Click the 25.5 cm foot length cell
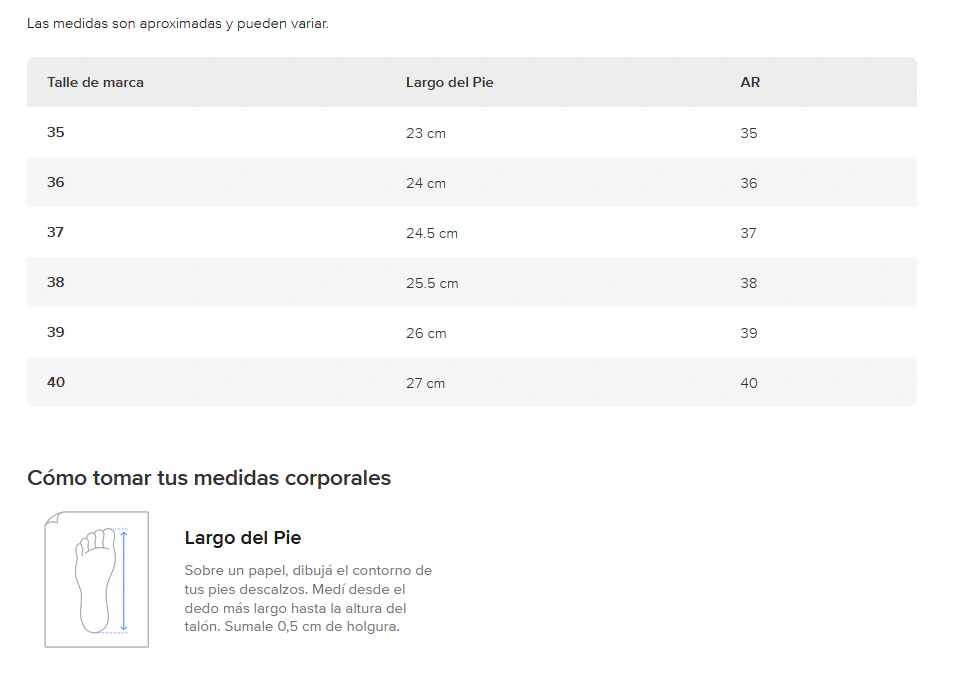This screenshot has height=689, width=977. pos(432,283)
